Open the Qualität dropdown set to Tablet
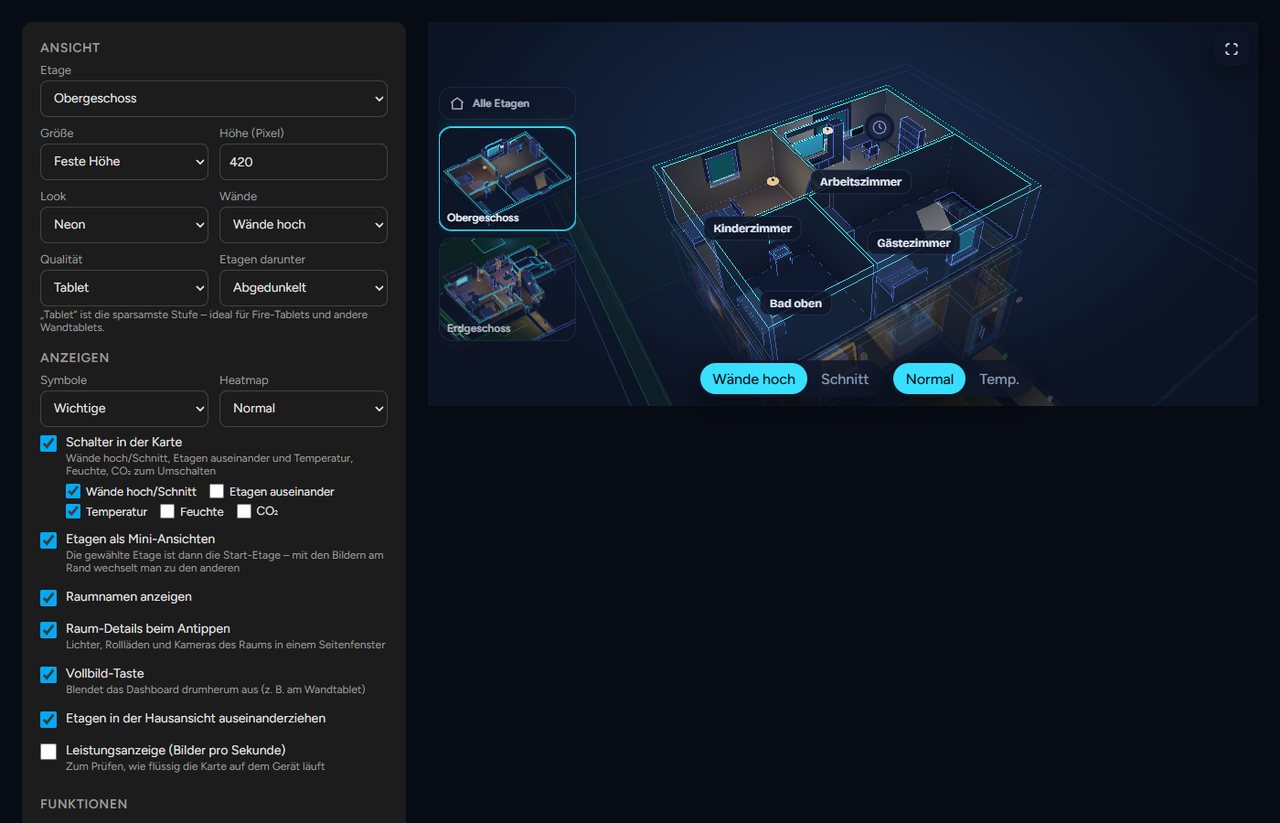This screenshot has height=823, width=1280. coord(124,288)
